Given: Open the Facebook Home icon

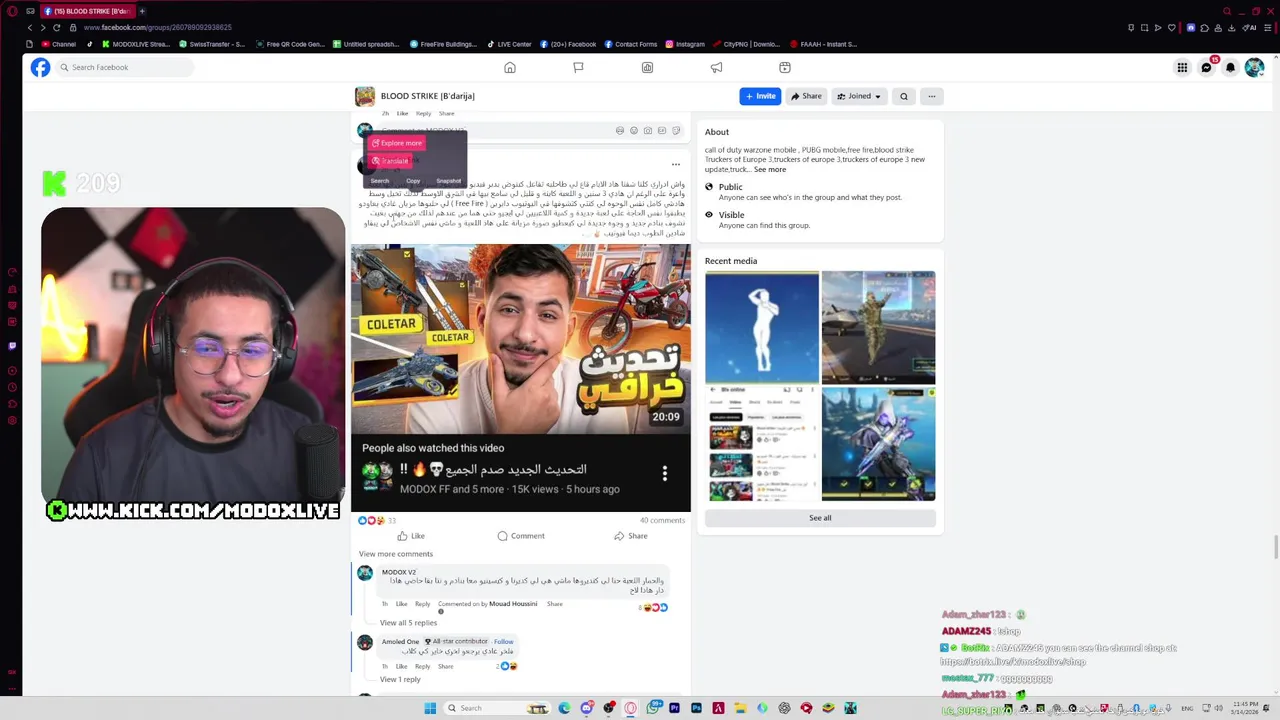Looking at the screenshot, I should pos(510,67).
